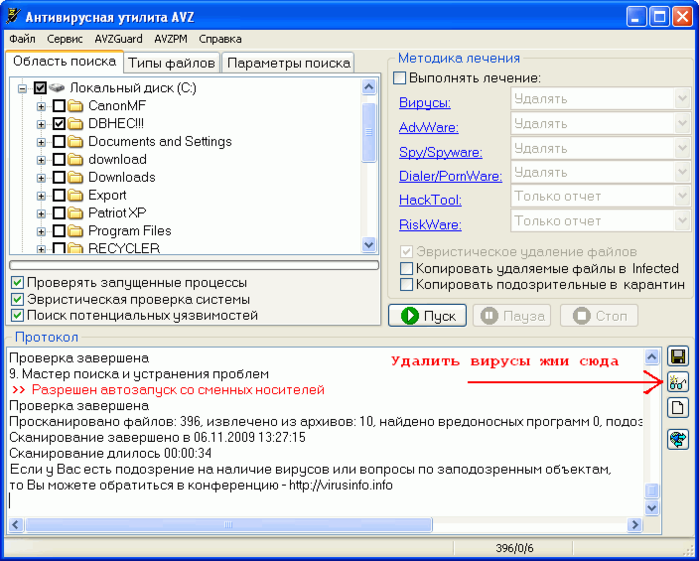Open the Вирусы action dropdown

click(x=682, y=99)
